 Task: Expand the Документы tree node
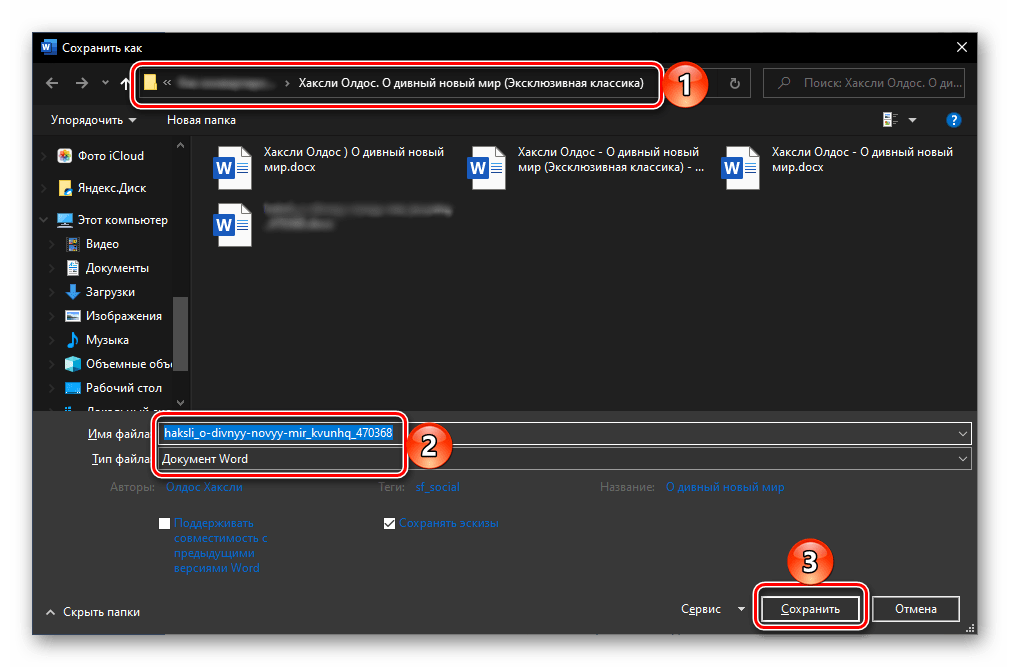coord(52,268)
